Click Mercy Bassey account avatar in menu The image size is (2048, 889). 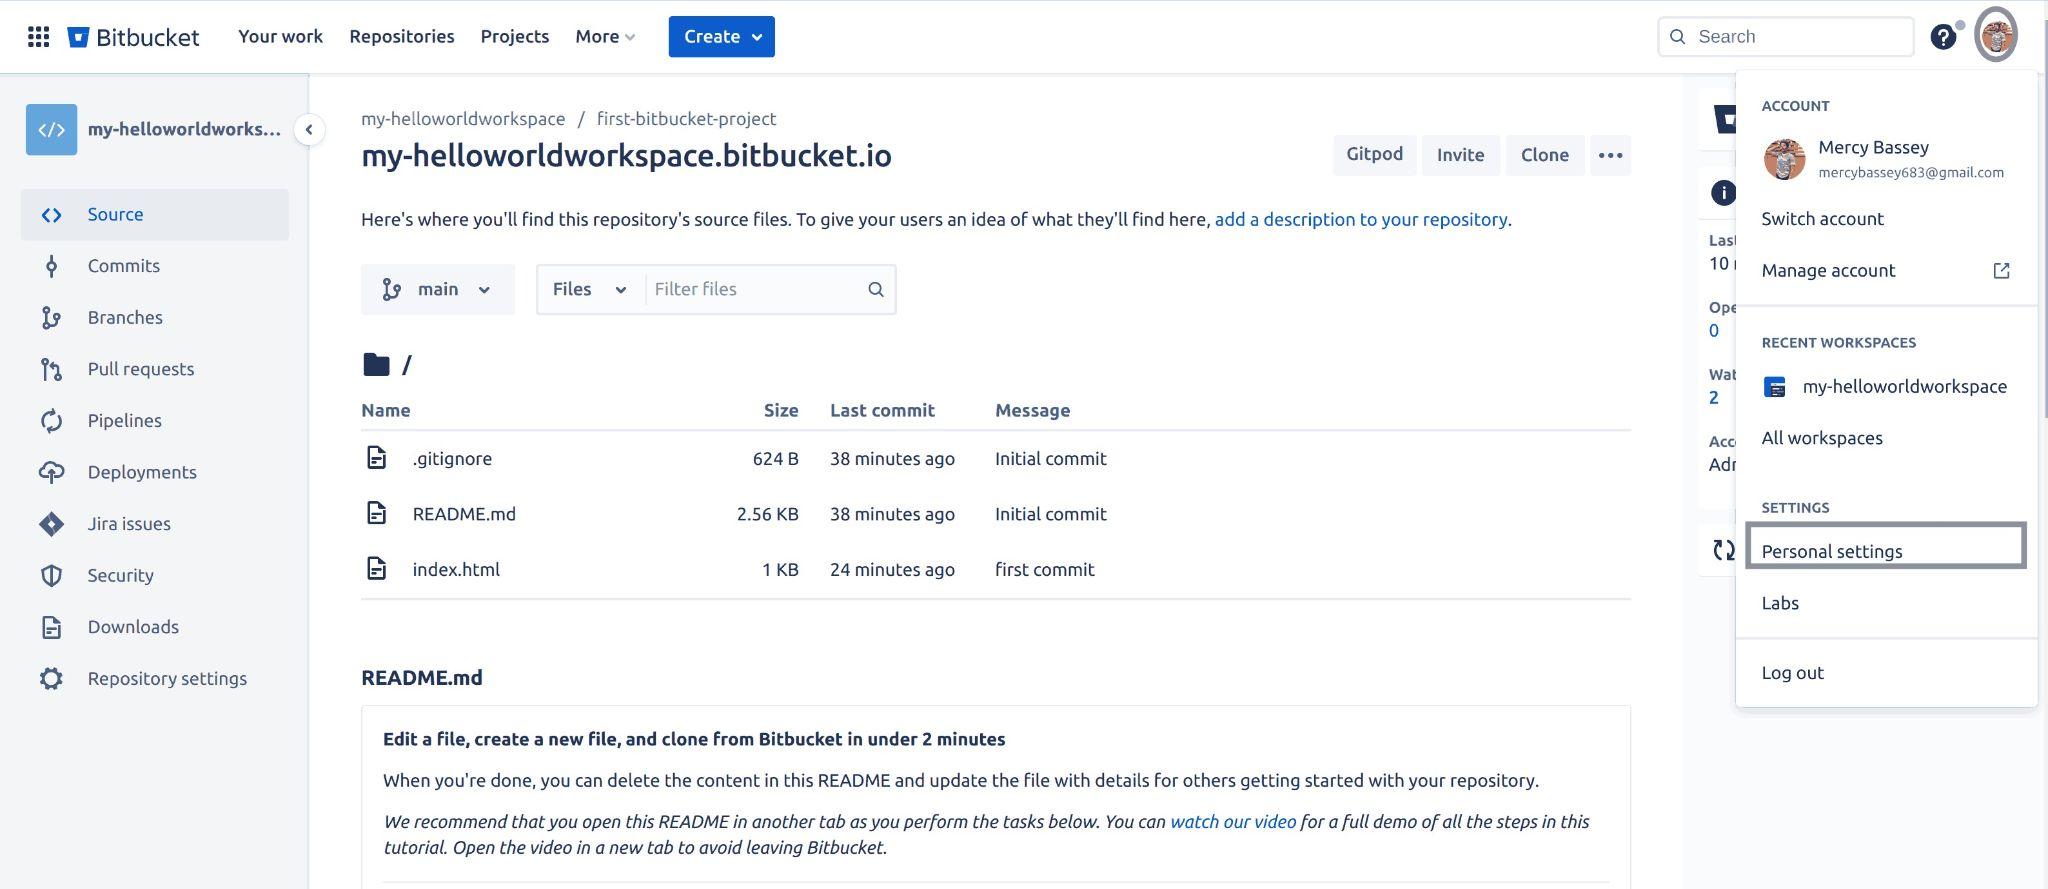pos(1784,159)
